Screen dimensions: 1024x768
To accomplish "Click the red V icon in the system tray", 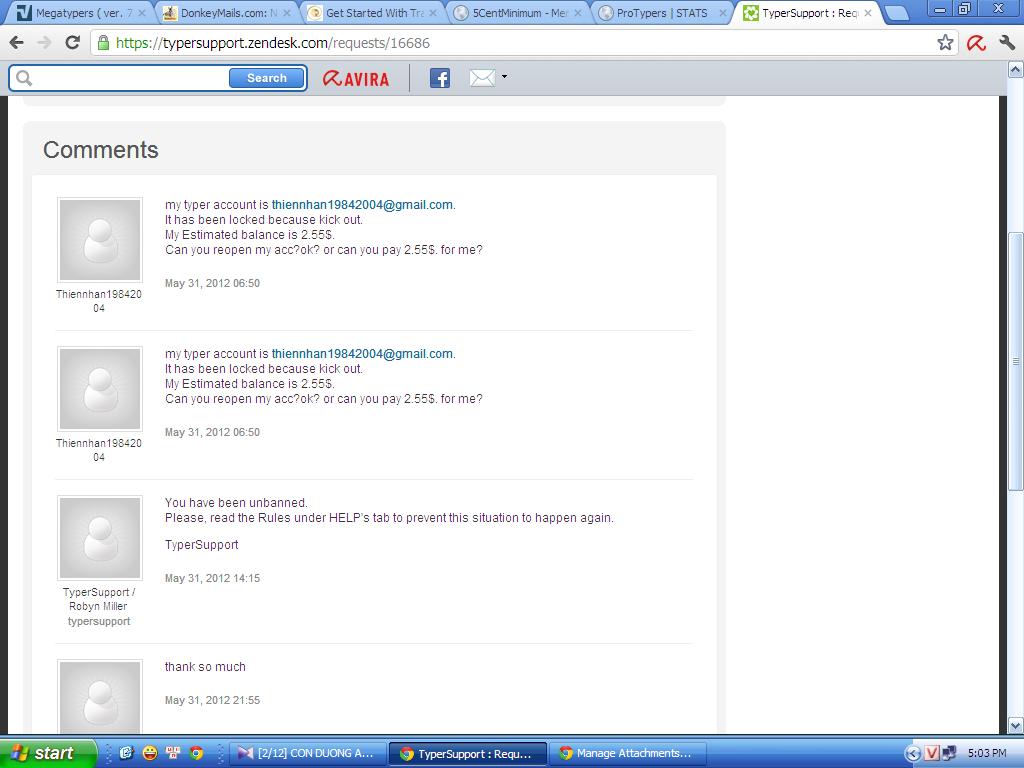I will (932, 754).
